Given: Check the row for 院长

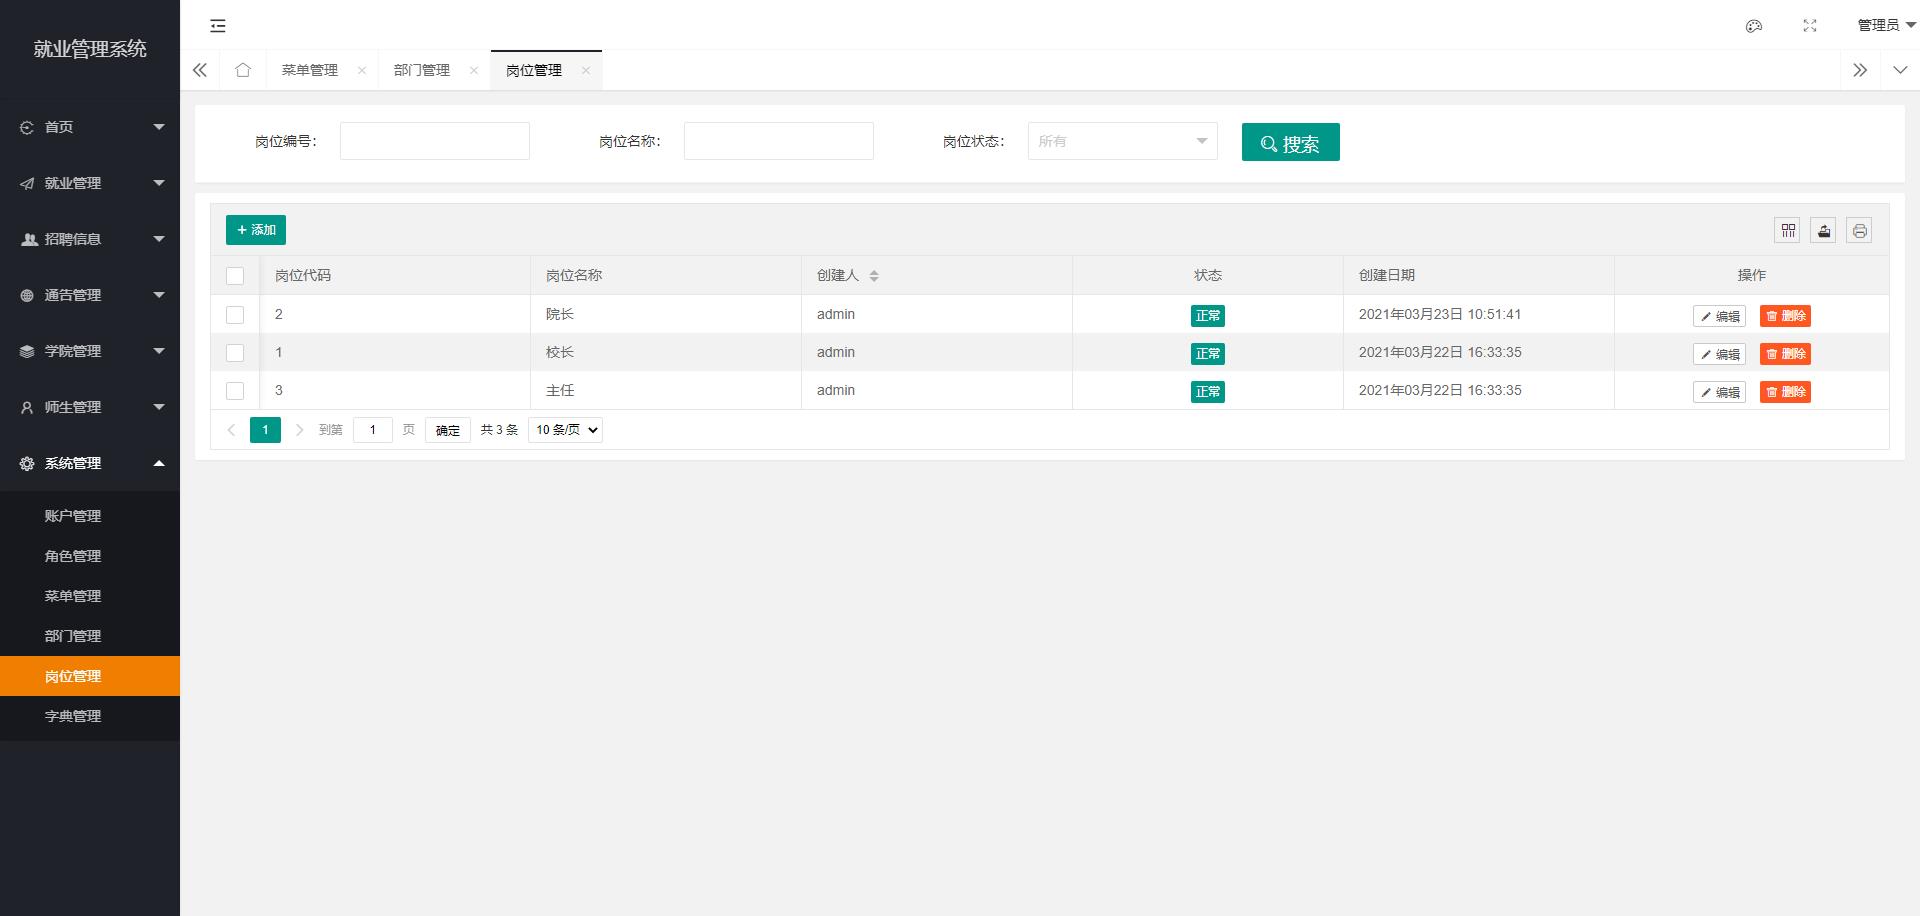Looking at the screenshot, I should (235, 315).
